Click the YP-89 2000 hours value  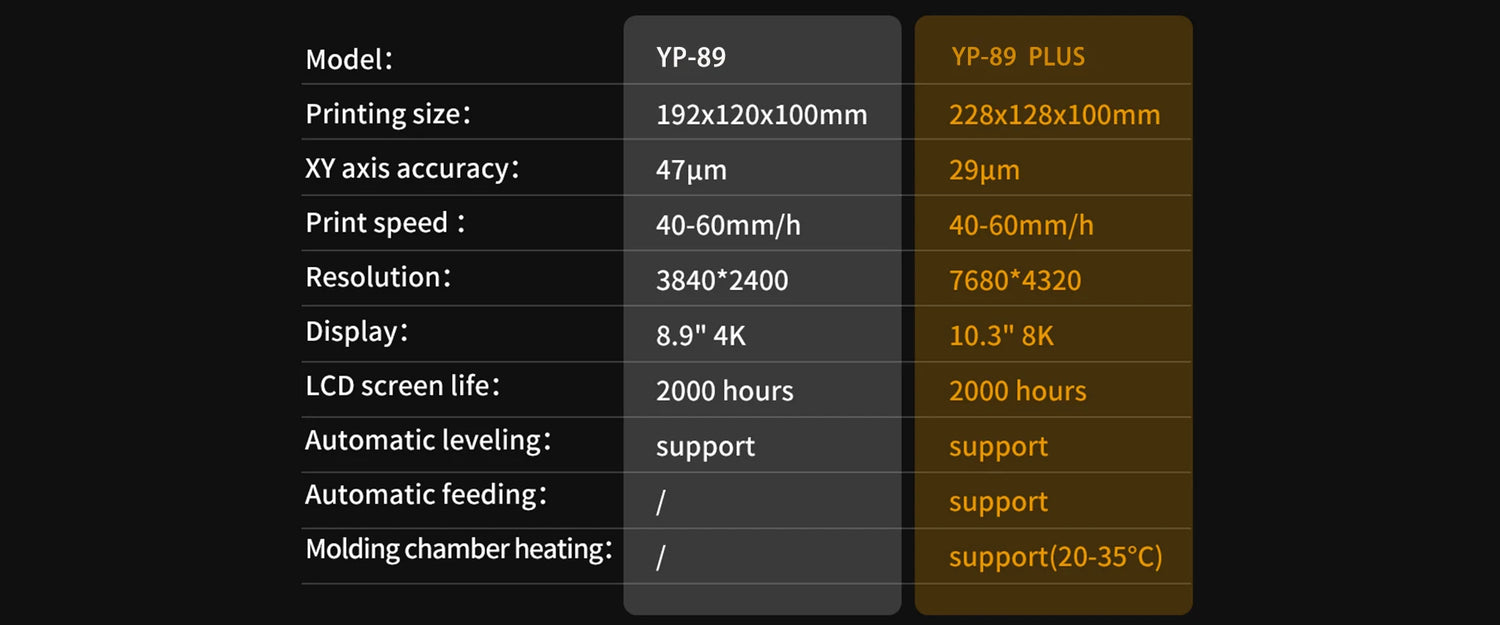click(x=724, y=391)
